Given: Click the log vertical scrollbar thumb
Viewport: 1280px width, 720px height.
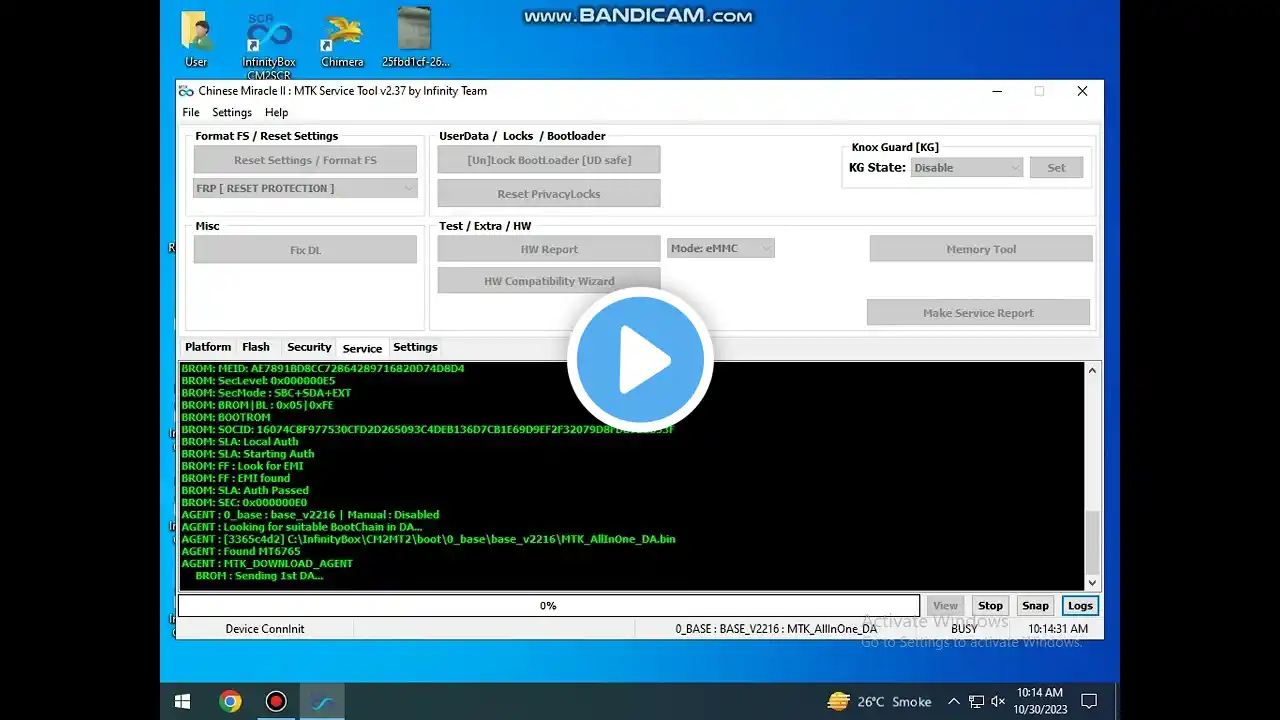Looking at the screenshot, I should (x=1092, y=541).
